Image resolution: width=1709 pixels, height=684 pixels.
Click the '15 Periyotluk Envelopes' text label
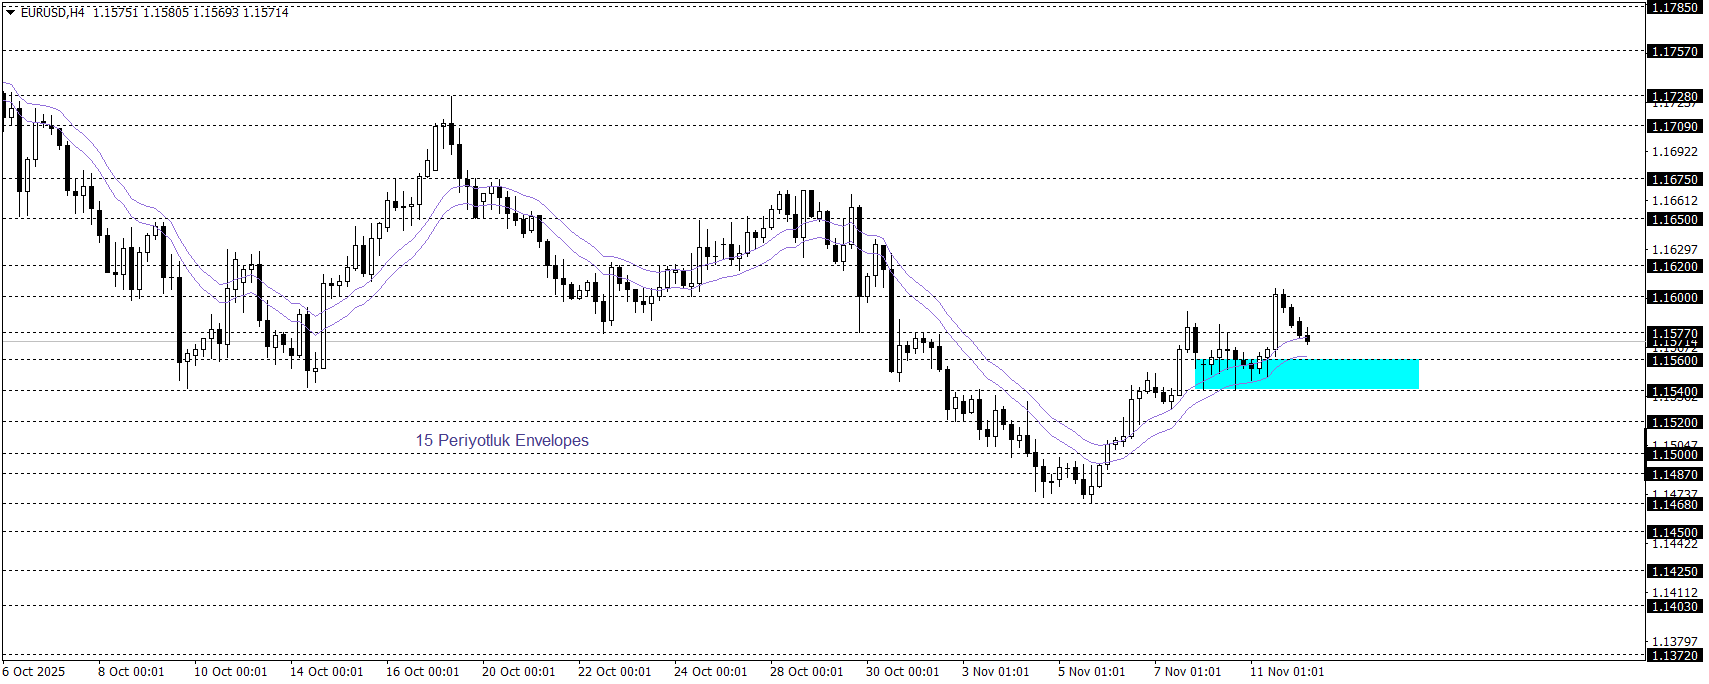click(502, 440)
